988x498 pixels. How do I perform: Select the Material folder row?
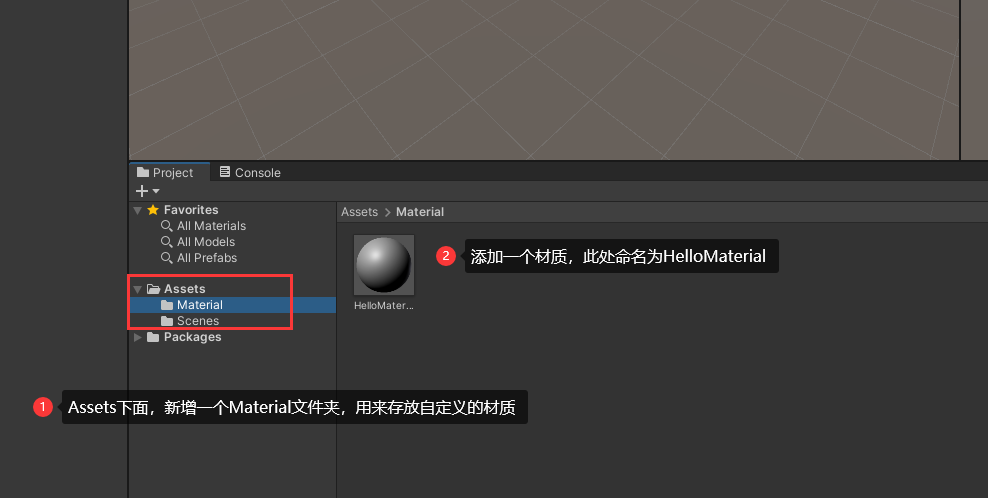pyautogui.click(x=232, y=305)
